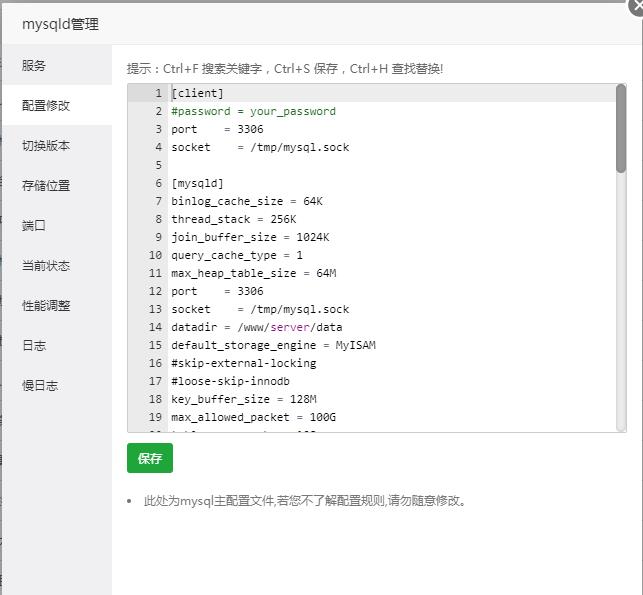
Task: Click the join_buffer_size = 1024K line
Action: (250, 237)
